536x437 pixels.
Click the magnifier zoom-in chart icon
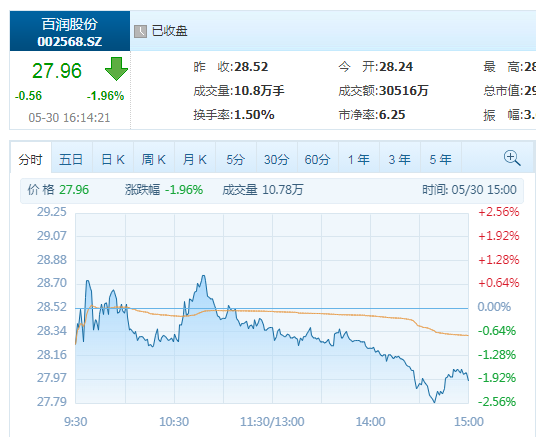[x=512, y=158]
